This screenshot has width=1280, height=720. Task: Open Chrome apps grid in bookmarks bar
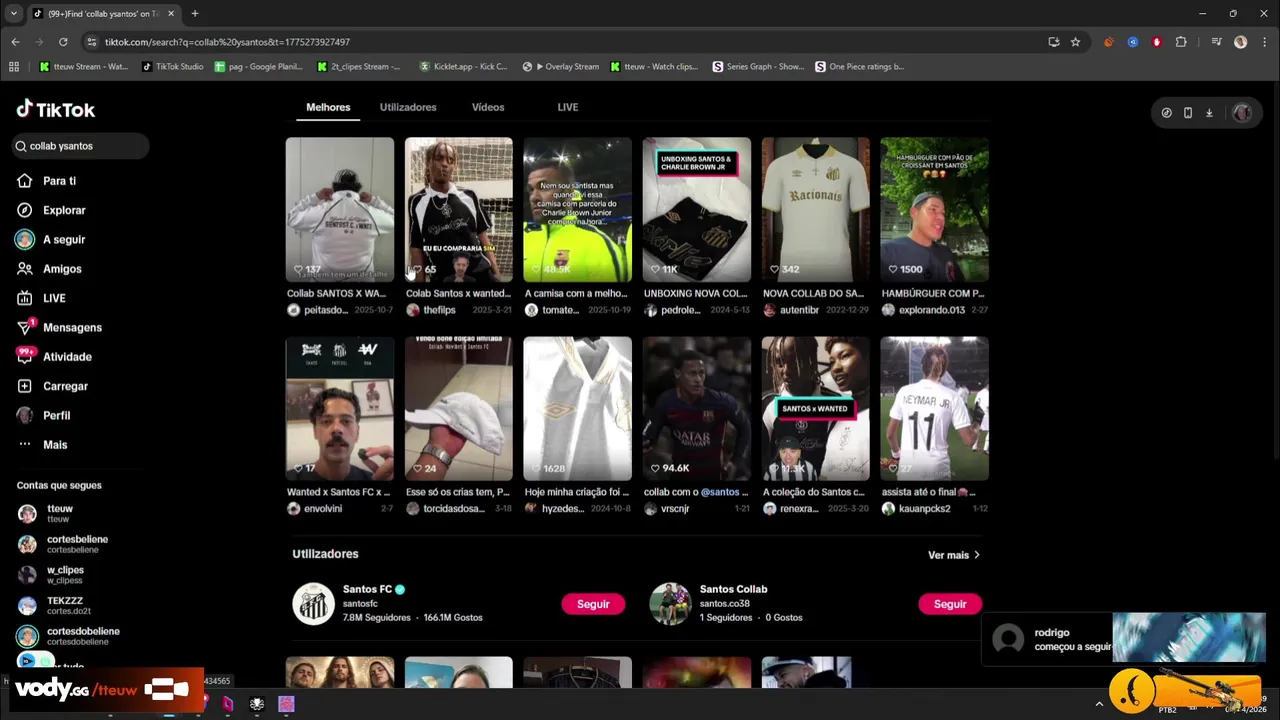tap(14, 67)
